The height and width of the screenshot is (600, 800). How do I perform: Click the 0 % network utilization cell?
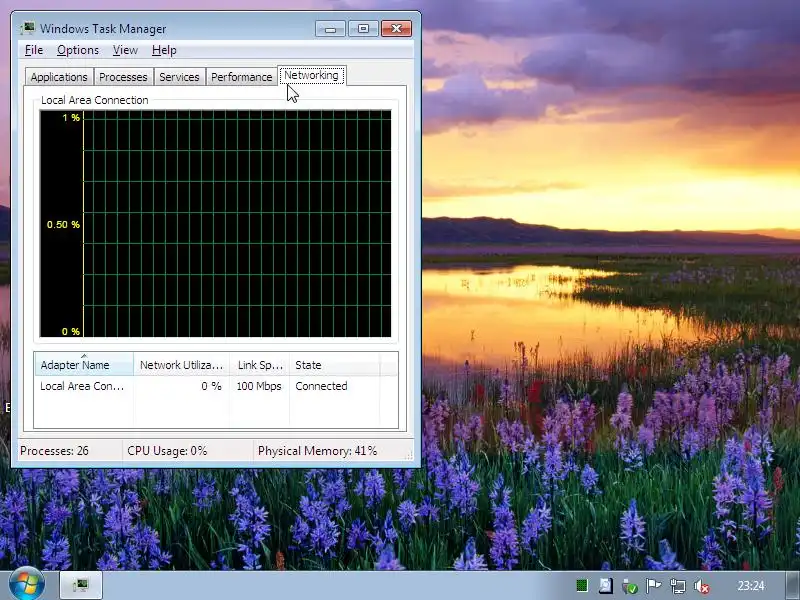point(211,386)
